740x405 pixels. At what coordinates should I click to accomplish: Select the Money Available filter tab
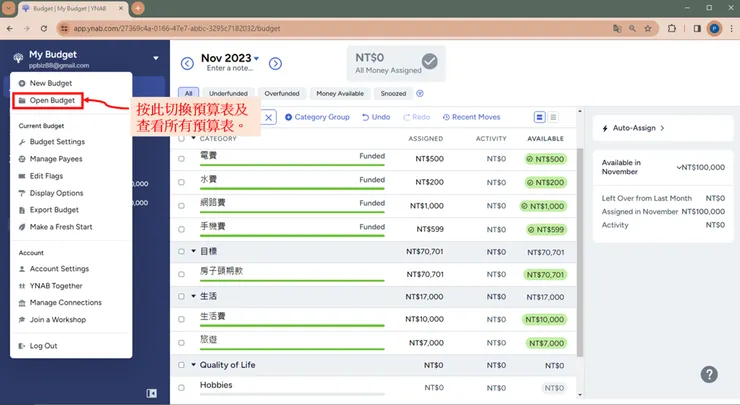(x=340, y=93)
